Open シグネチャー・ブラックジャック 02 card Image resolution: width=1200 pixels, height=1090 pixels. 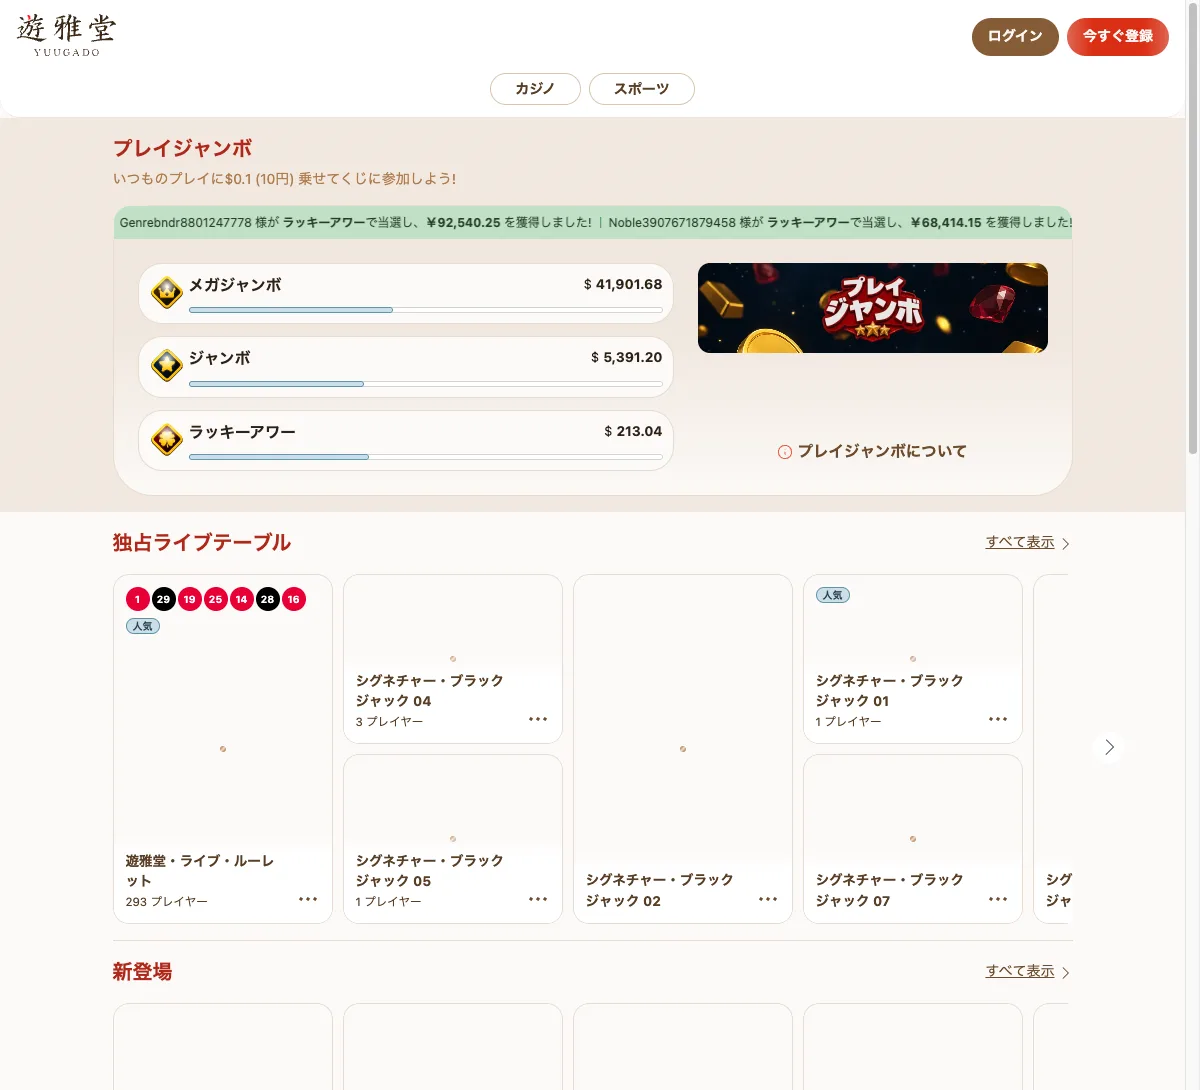(x=683, y=749)
